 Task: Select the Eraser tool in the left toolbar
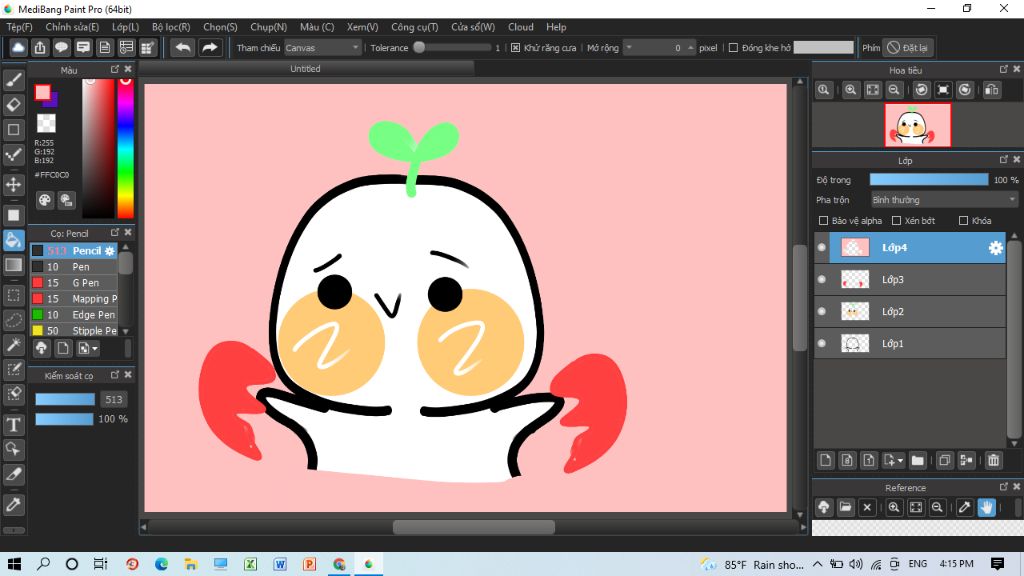tap(14, 104)
